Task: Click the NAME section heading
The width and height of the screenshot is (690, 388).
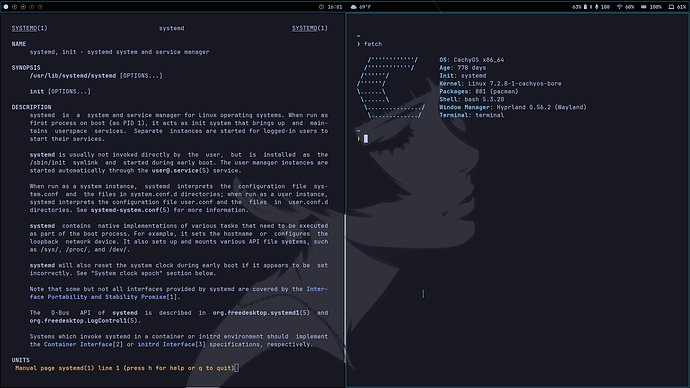Action: click(19, 44)
